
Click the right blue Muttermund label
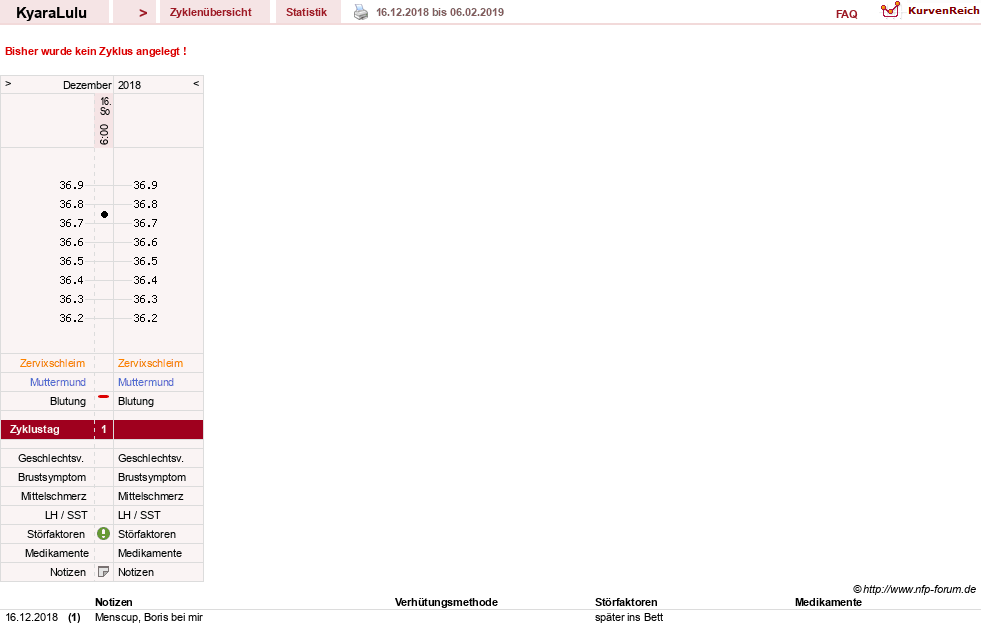coord(146,382)
